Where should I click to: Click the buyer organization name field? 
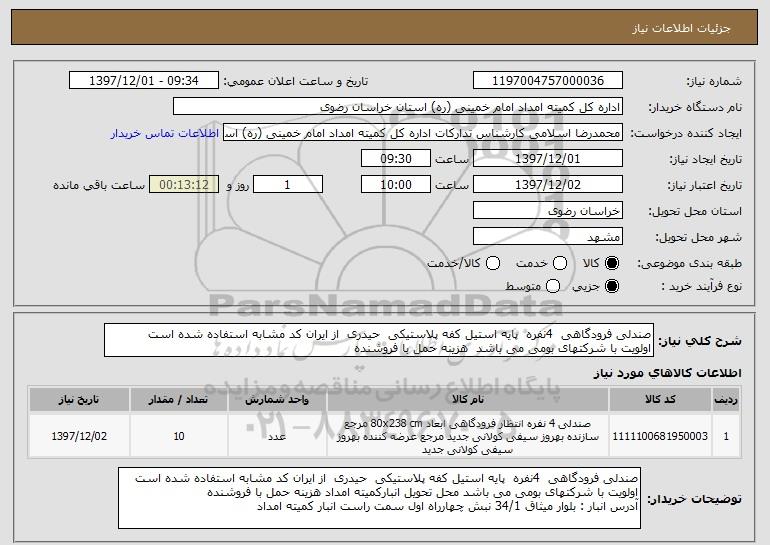coord(398,107)
